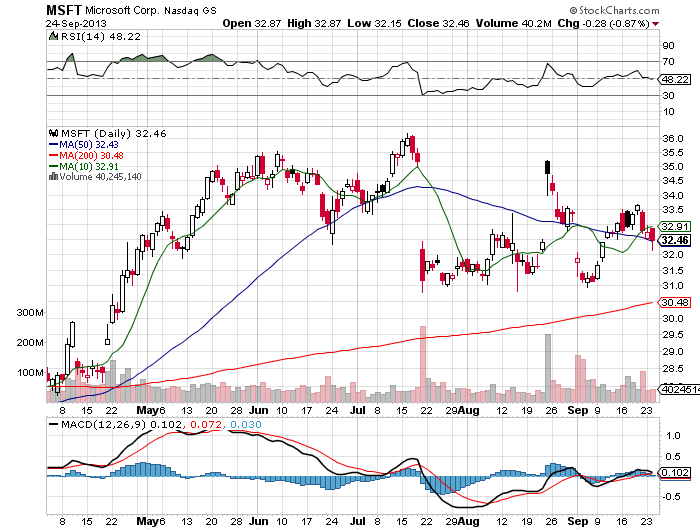Click the green MA(10) line swatch
Image resolution: width=700 pixels, height=530 pixels.
pos(53,167)
